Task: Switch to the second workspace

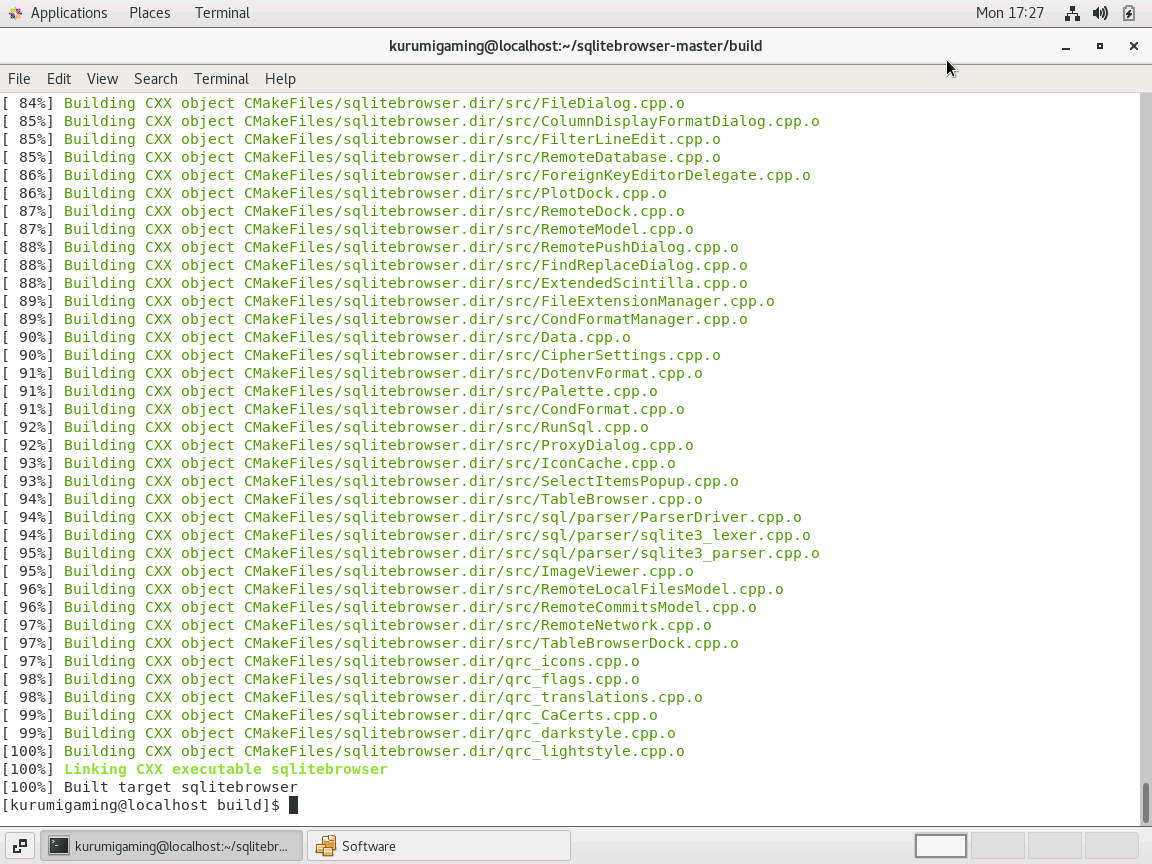Action: click(996, 845)
